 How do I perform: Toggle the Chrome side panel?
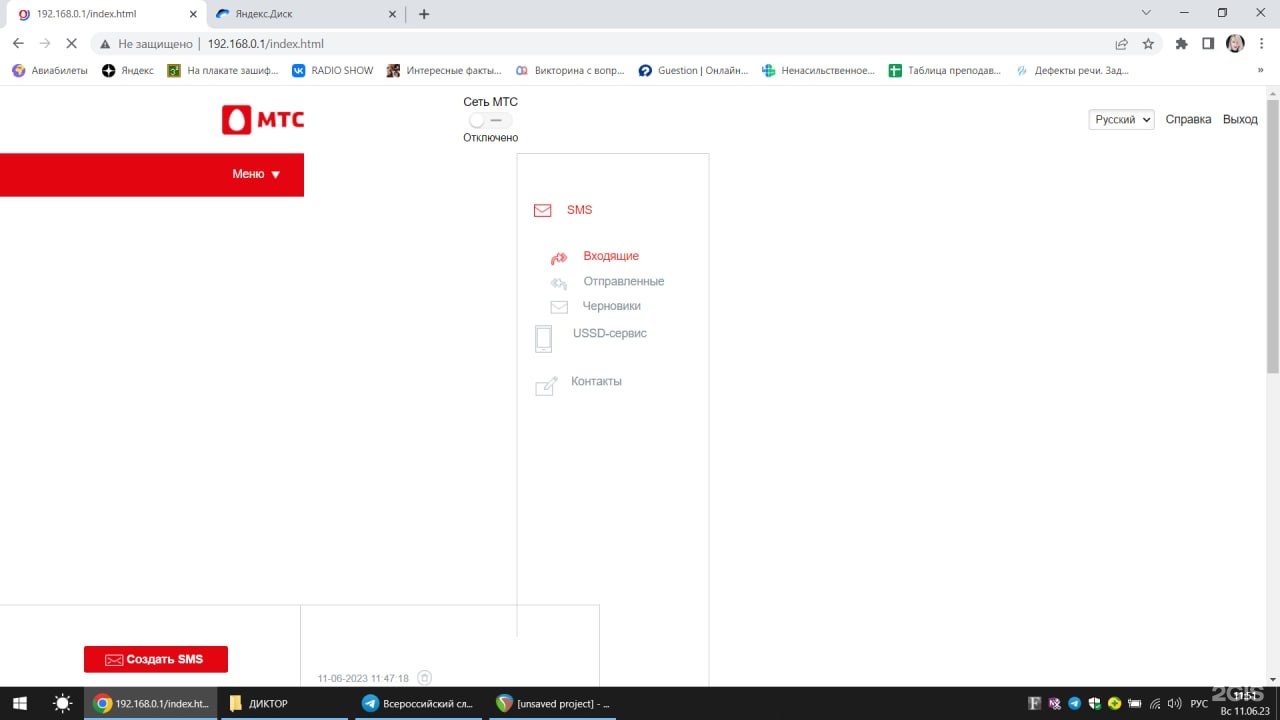click(x=1208, y=44)
